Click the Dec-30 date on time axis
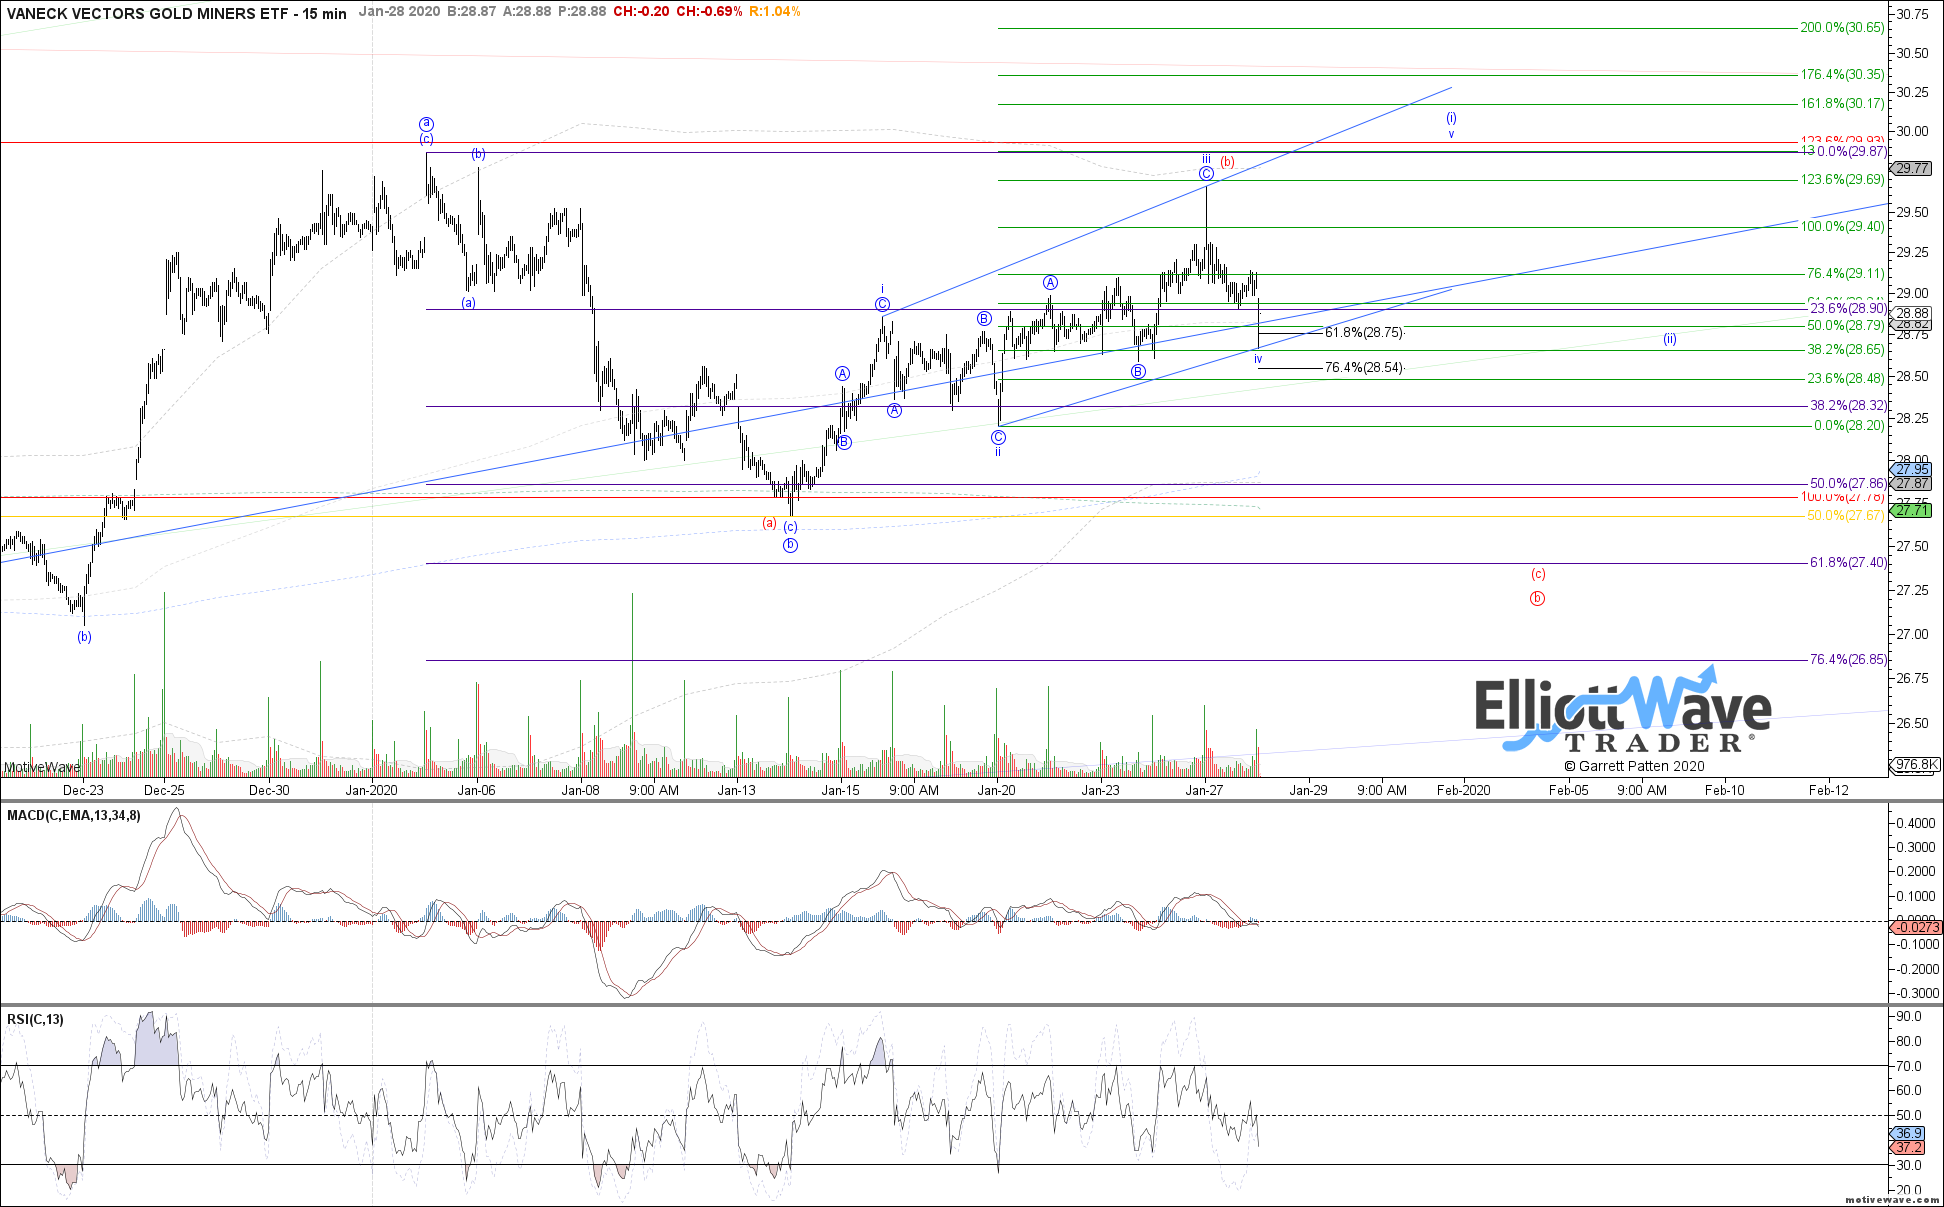 [x=269, y=790]
